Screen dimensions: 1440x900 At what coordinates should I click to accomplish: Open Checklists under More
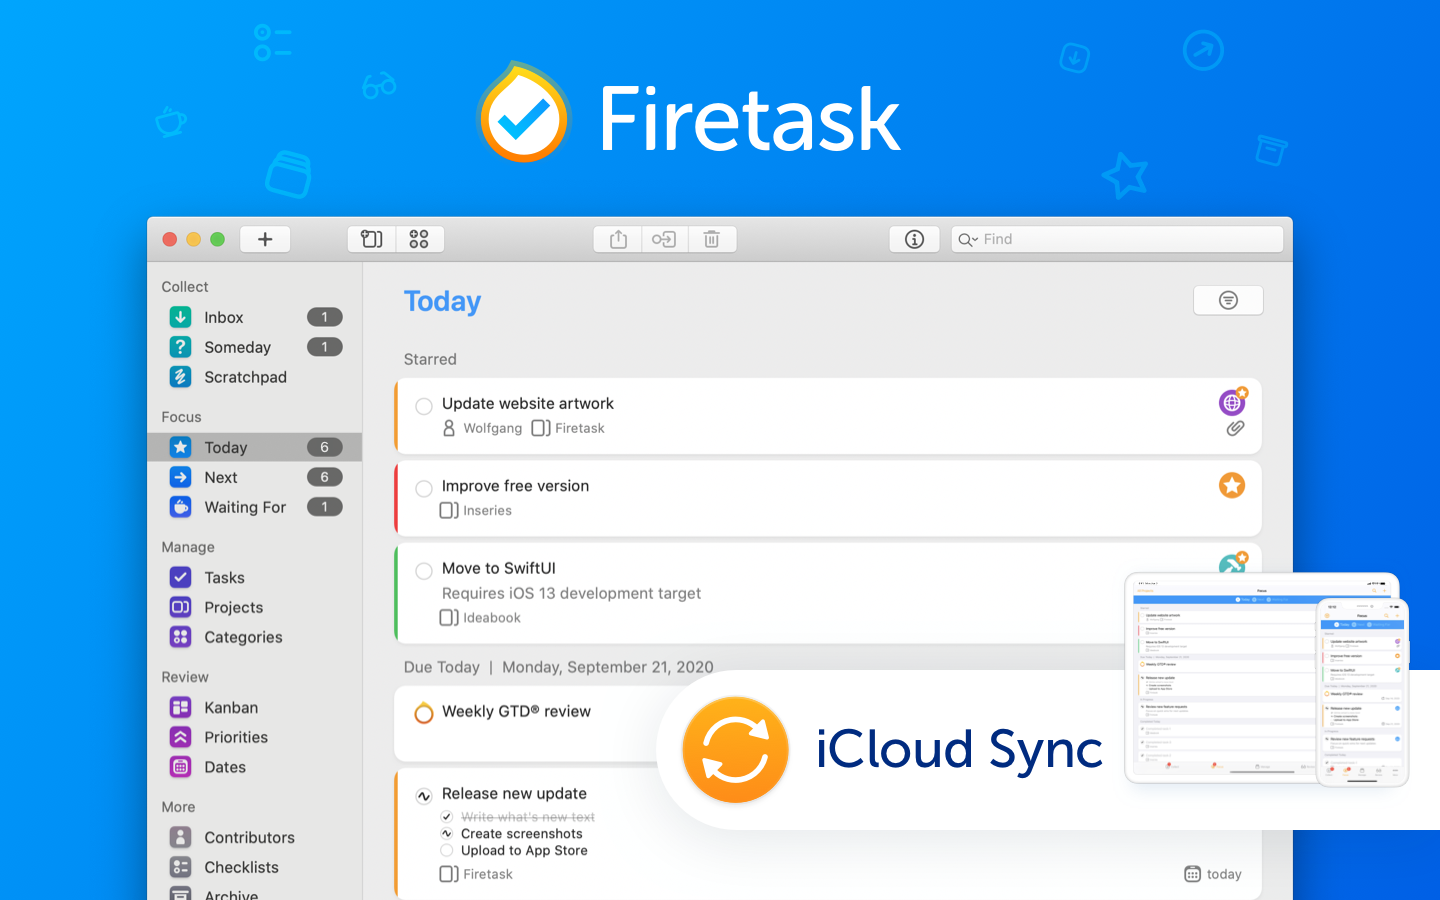[255, 867]
